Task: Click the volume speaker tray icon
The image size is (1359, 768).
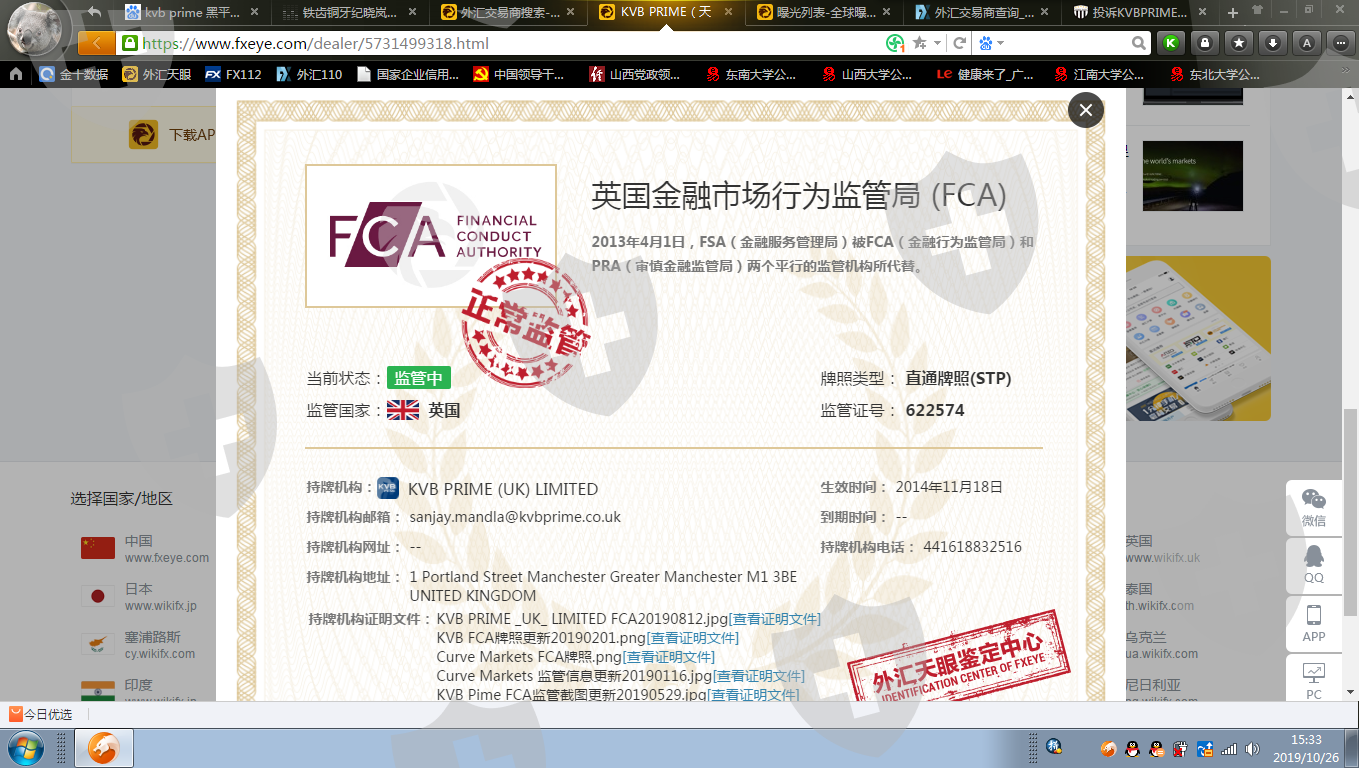Action: 1251,748
